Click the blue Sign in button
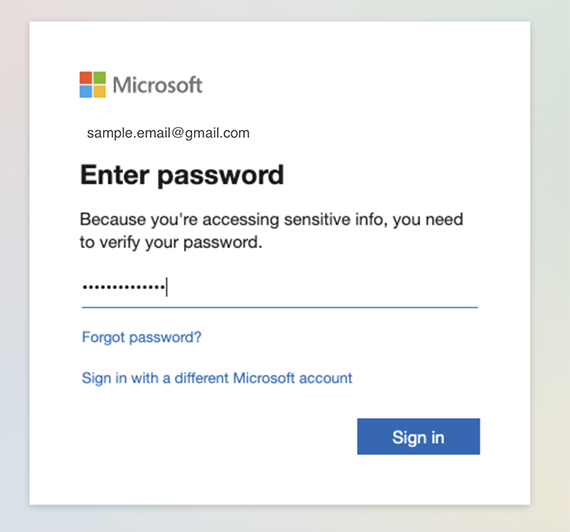570x532 pixels. pyautogui.click(x=418, y=436)
